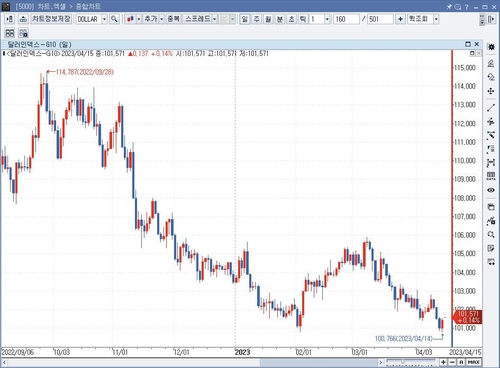This screenshot has height=368, width=500.
Task: Click the 틱조회 lookup button
Action: (420, 19)
